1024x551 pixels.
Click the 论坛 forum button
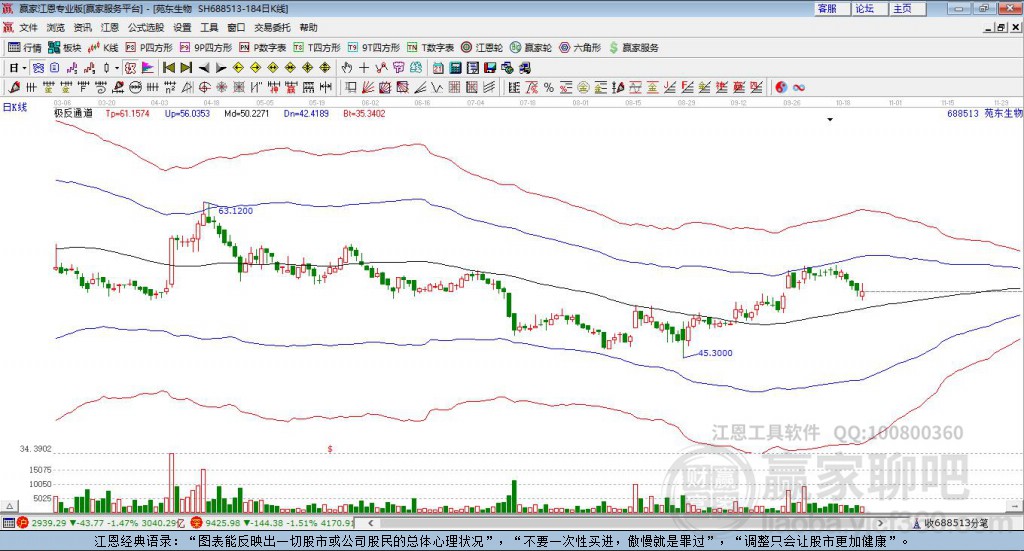pyautogui.click(x=870, y=8)
